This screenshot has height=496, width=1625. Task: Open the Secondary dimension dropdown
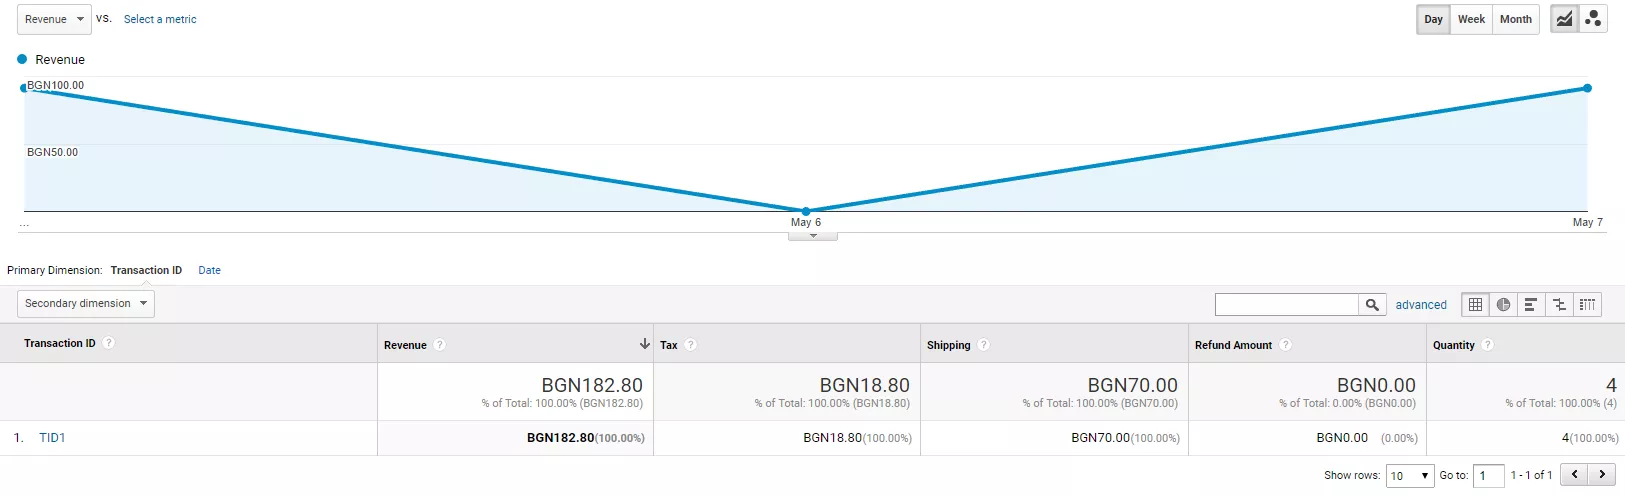(x=86, y=304)
